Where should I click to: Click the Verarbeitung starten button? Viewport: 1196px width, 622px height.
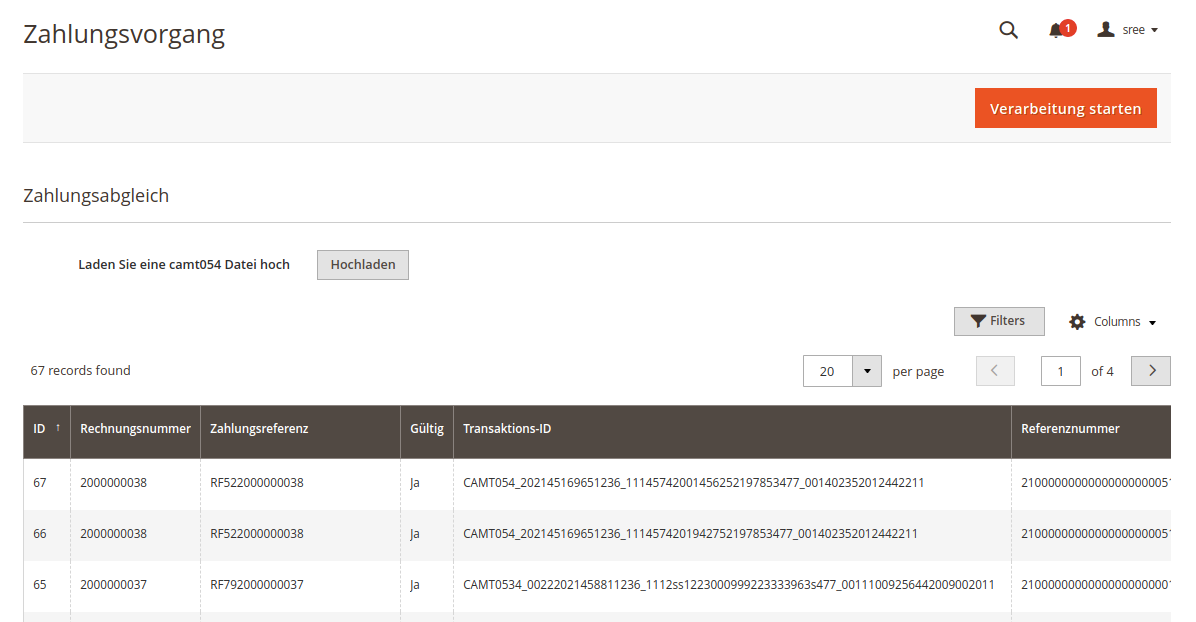click(1066, 108)
